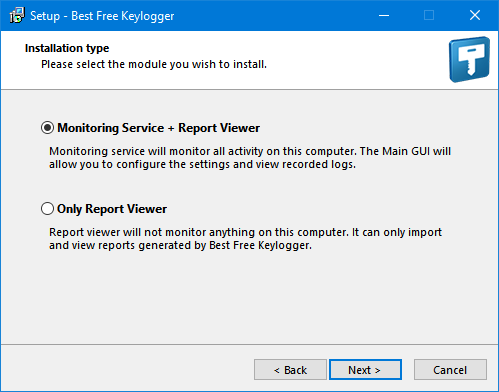Click the 'Monitoring service will monitor all activity' description
The image size is (499, 392).
coord(250,158)
